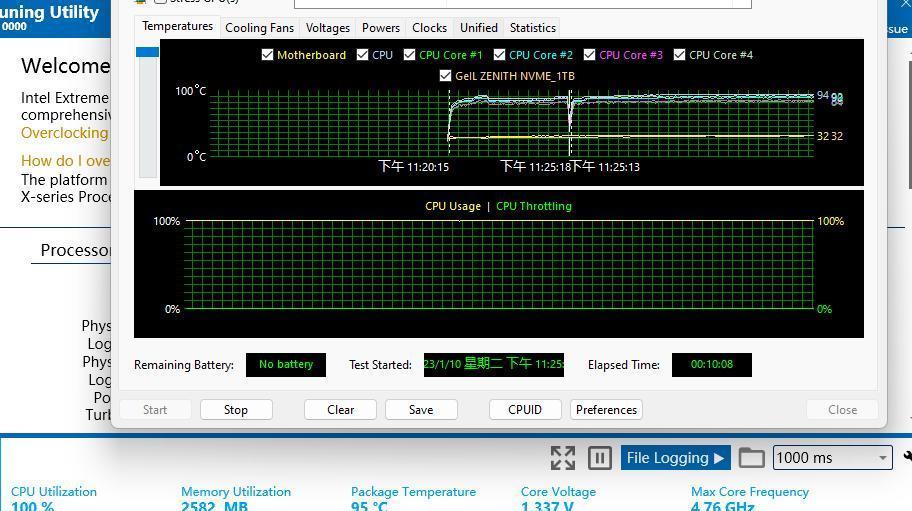Click the CPU Utilization monitor label
This screenshot has height=511, width=912.
(54, 492)
